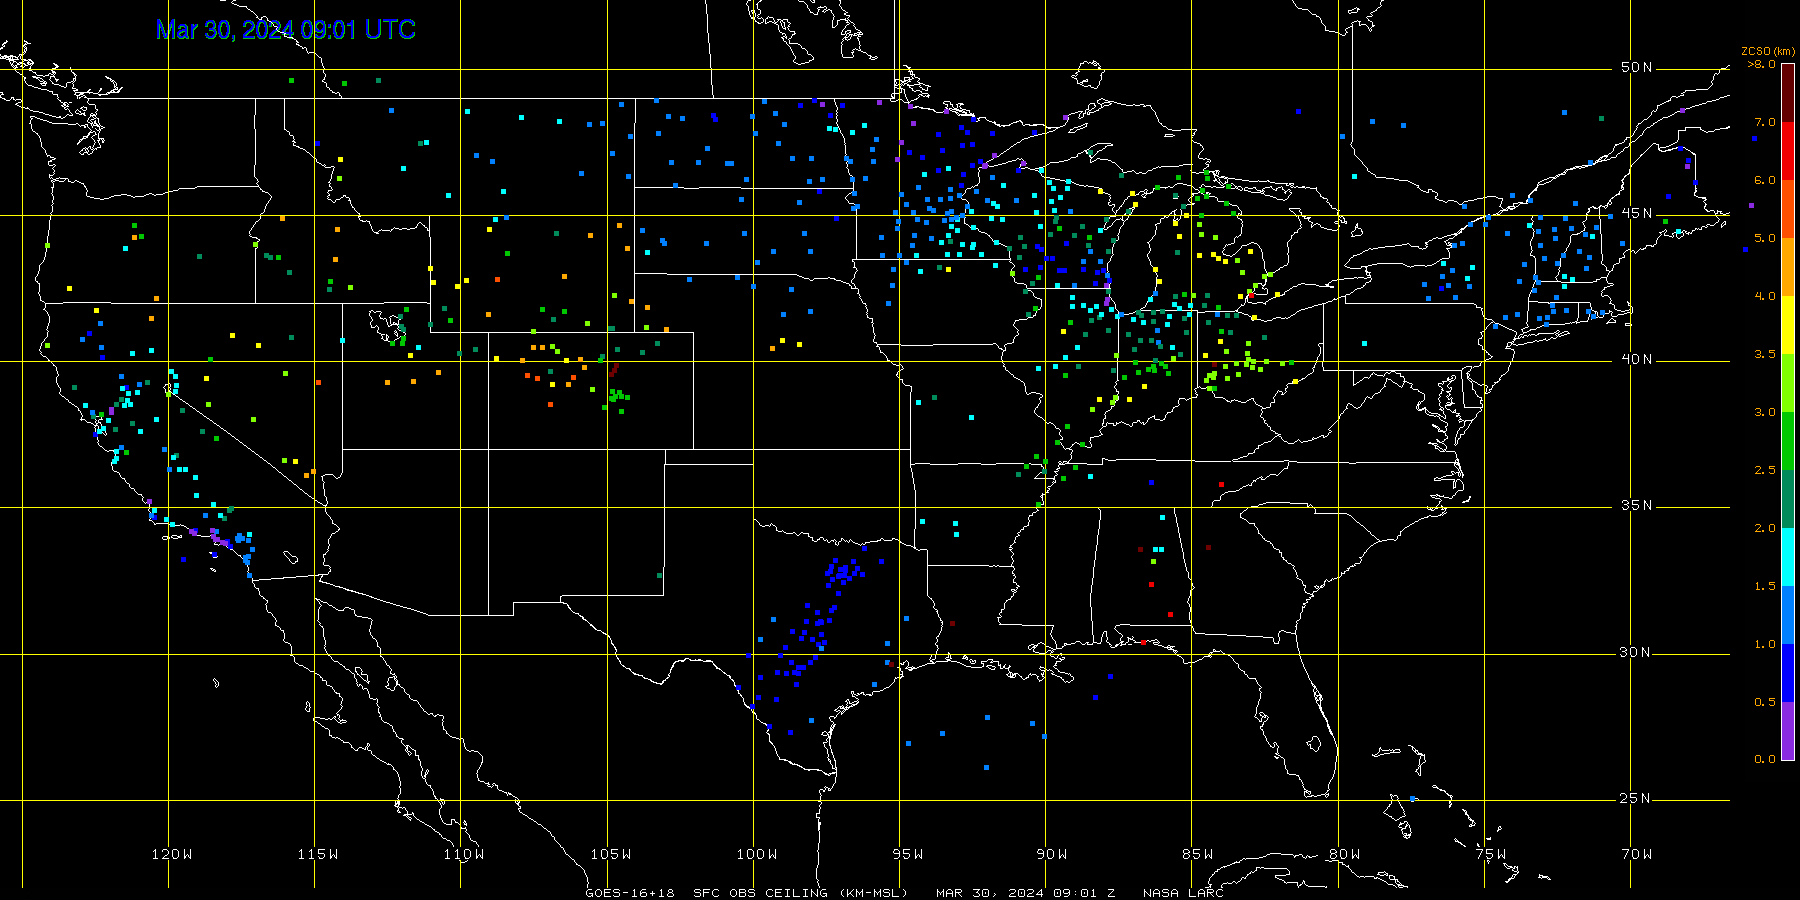1800x900 pixels.
Task: Click the 6.0 color bar label
Action: 1765,180
